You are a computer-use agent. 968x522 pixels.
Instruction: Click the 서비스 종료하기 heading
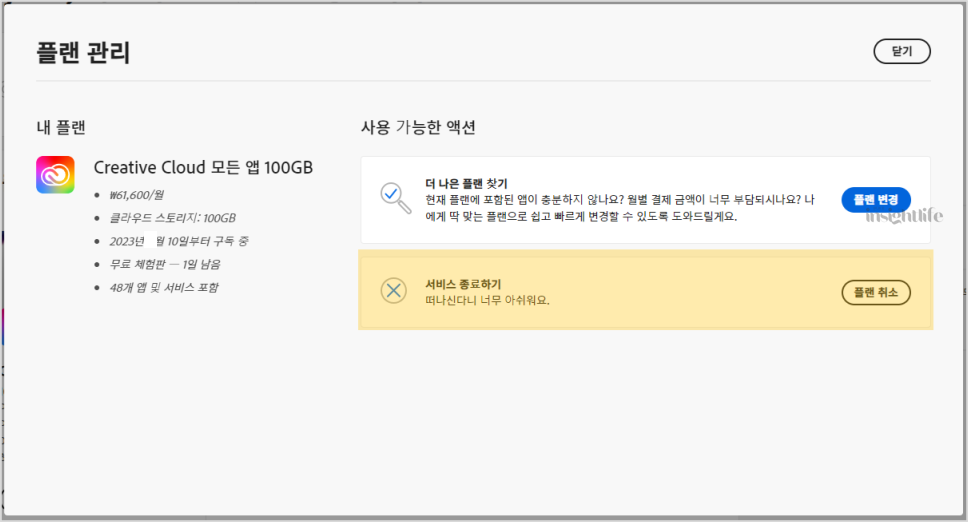463,284
